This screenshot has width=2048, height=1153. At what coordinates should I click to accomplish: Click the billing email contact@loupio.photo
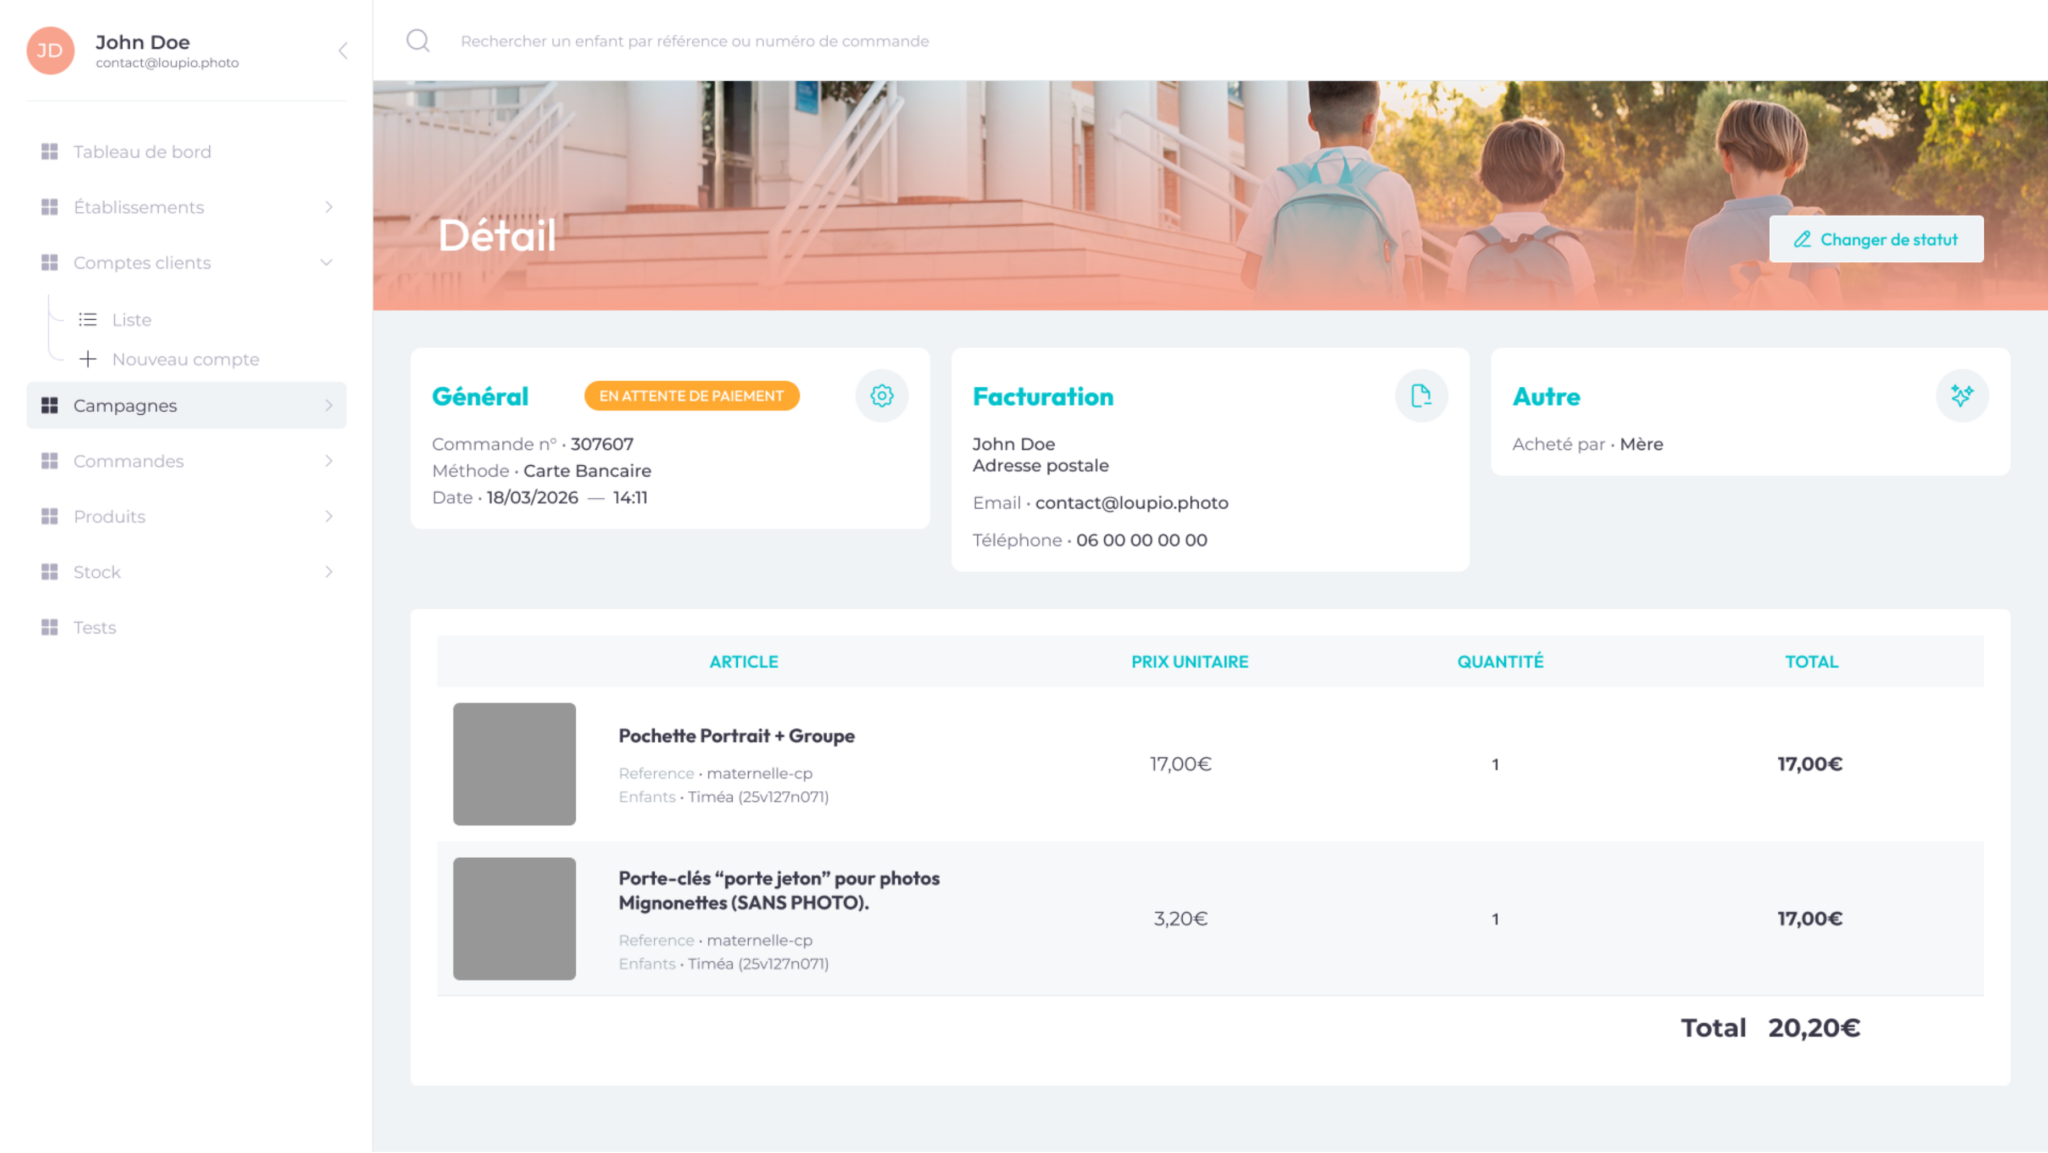point(1131,503)
